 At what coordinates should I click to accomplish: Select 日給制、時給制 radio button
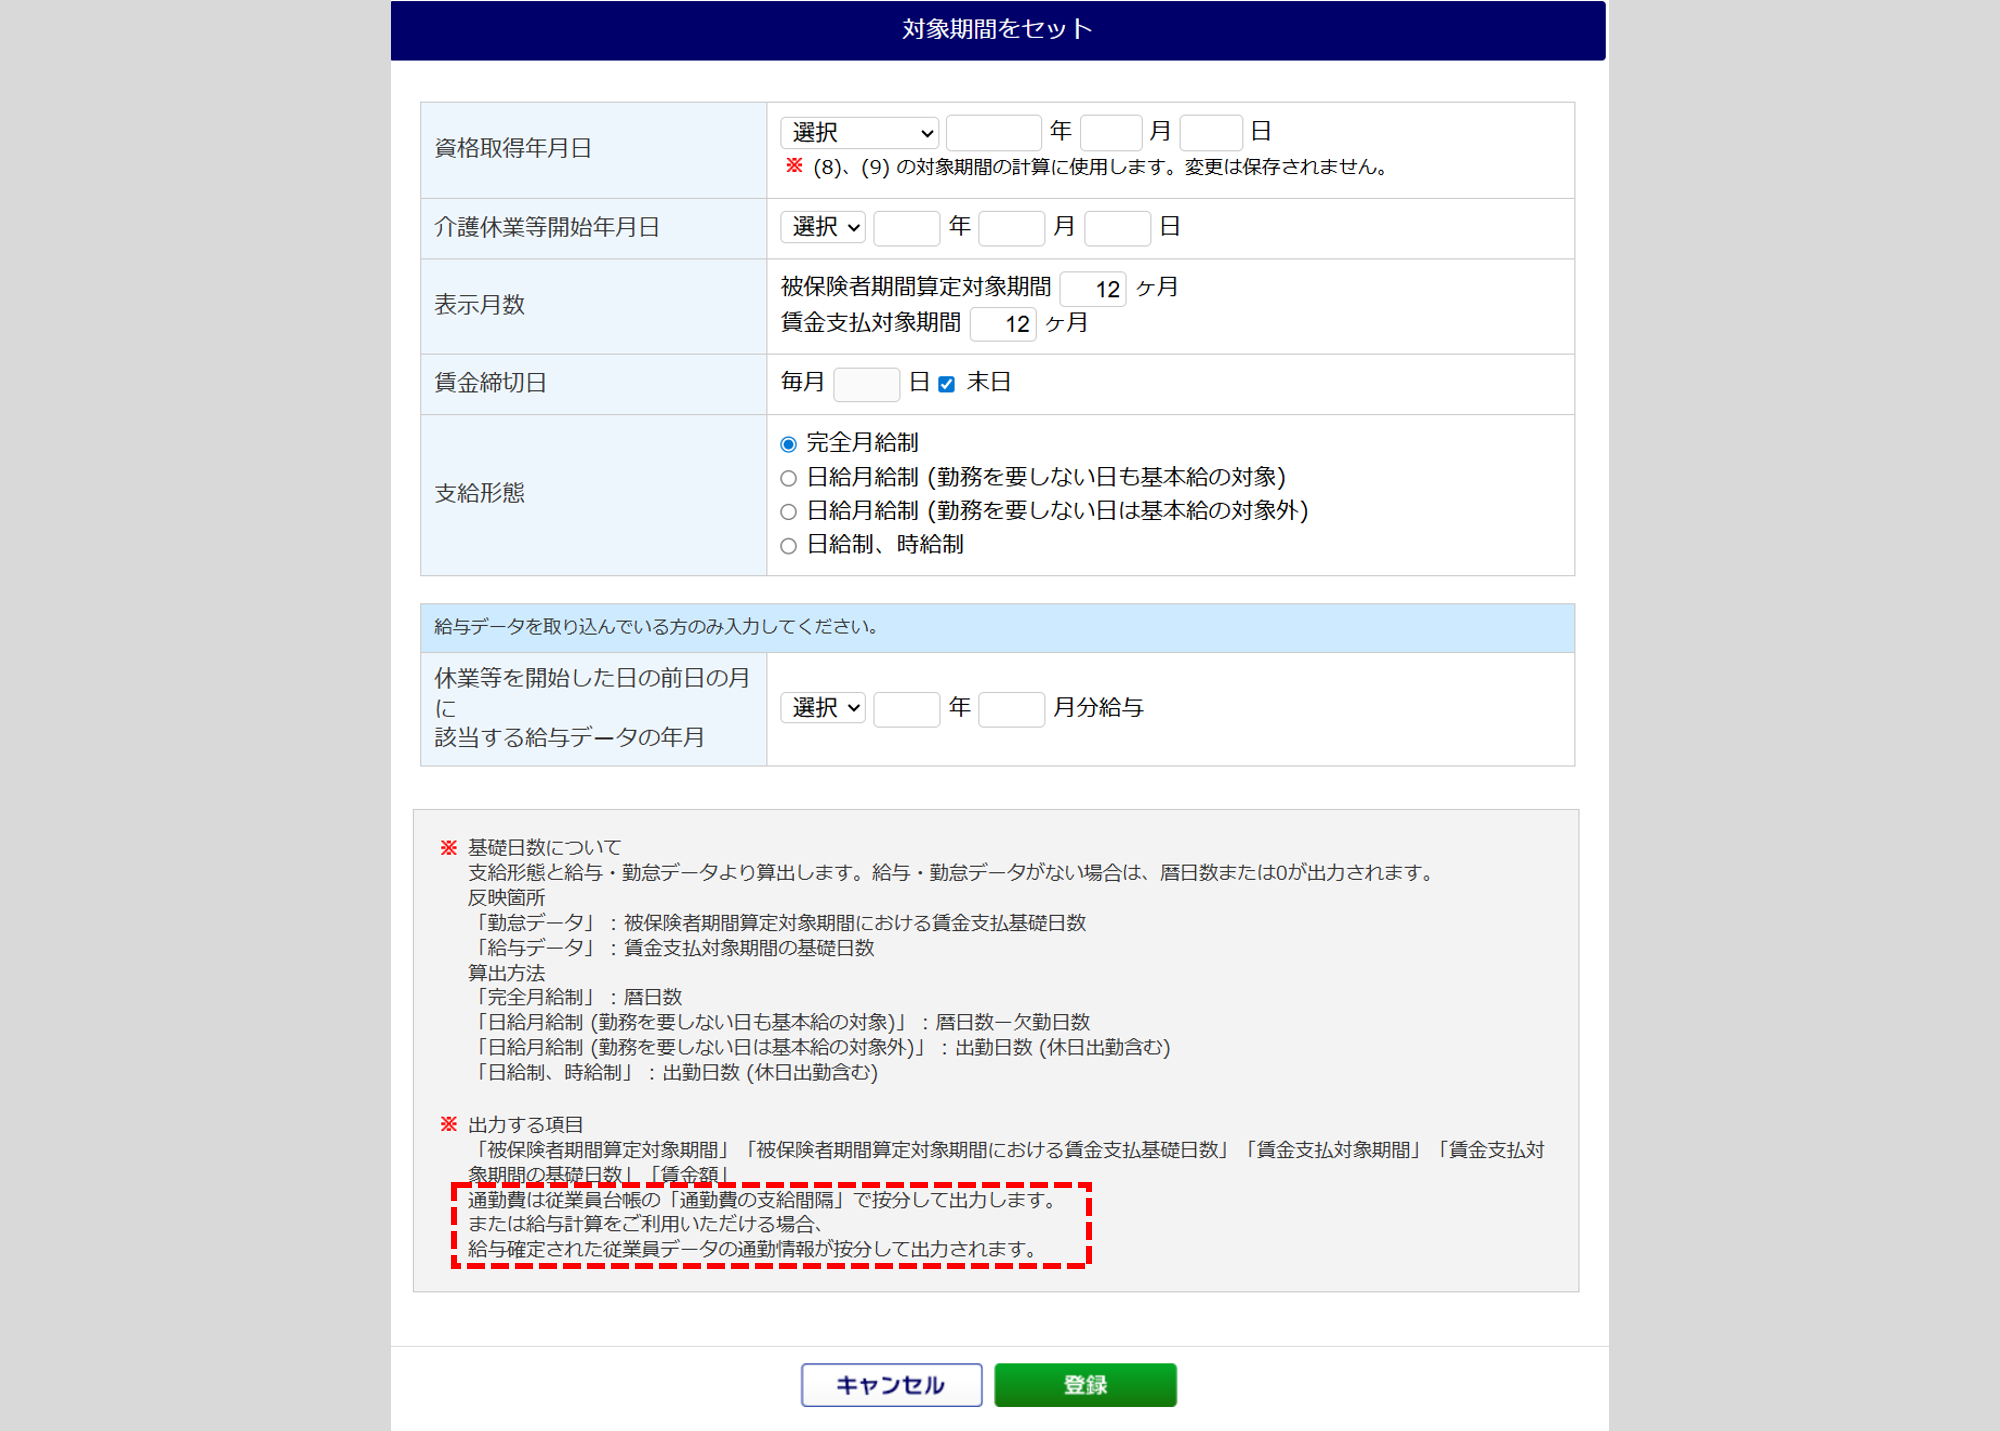[x=788, y=546]
